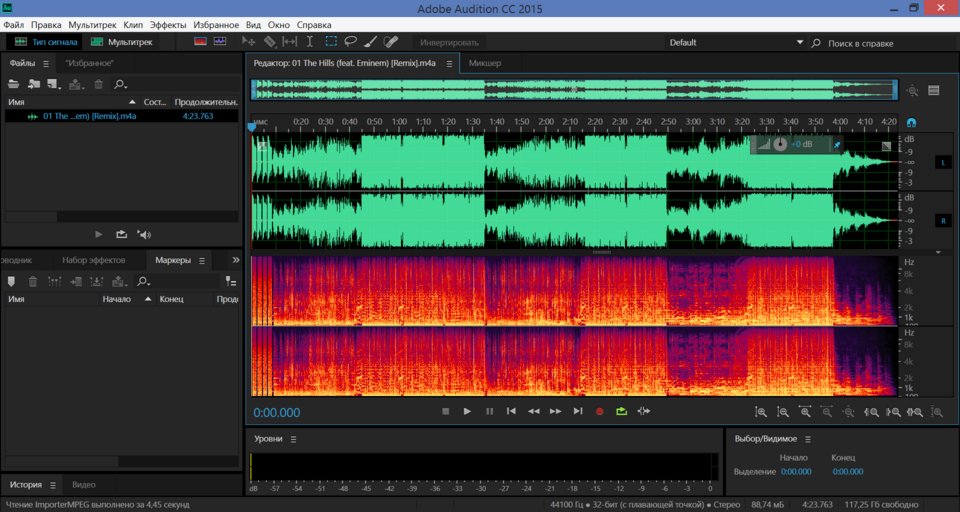960x512 pixels.
Task: Expand the hidden panel tabs double-chevron
Action: [236, 260]
